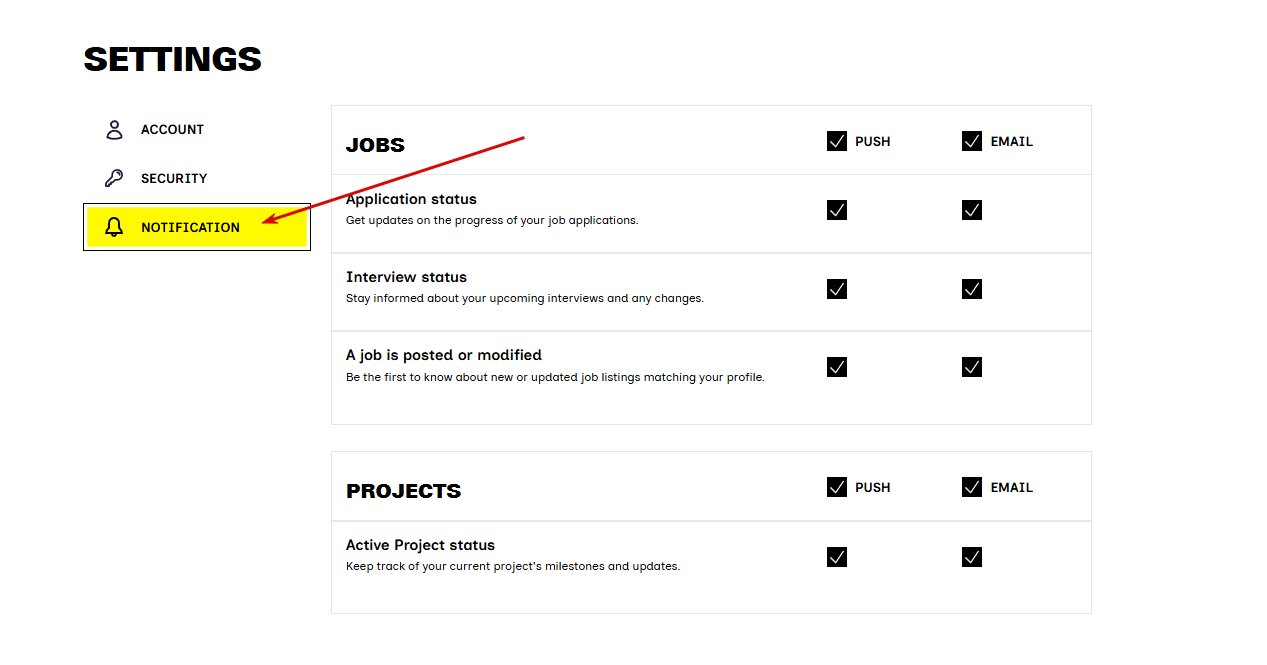Click the Settings page heading

point(172,60)
